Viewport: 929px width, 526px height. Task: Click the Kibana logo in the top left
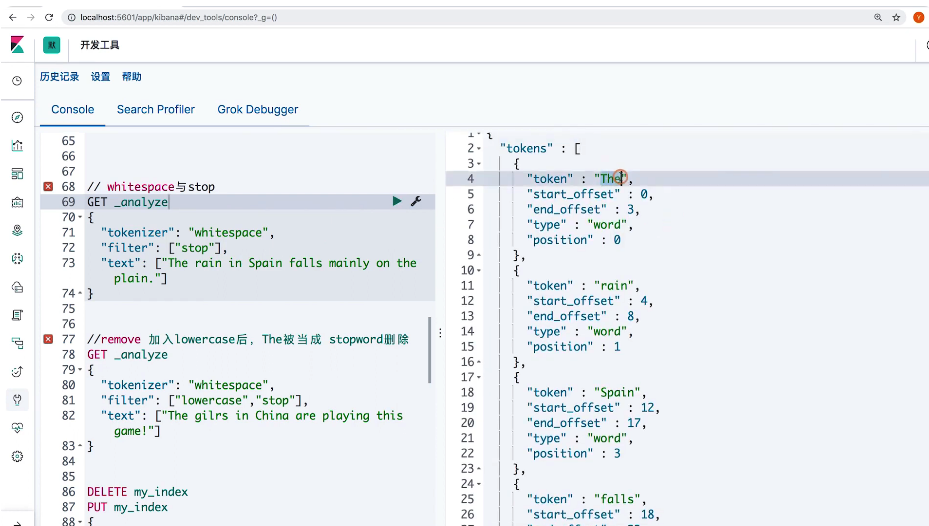17,45
